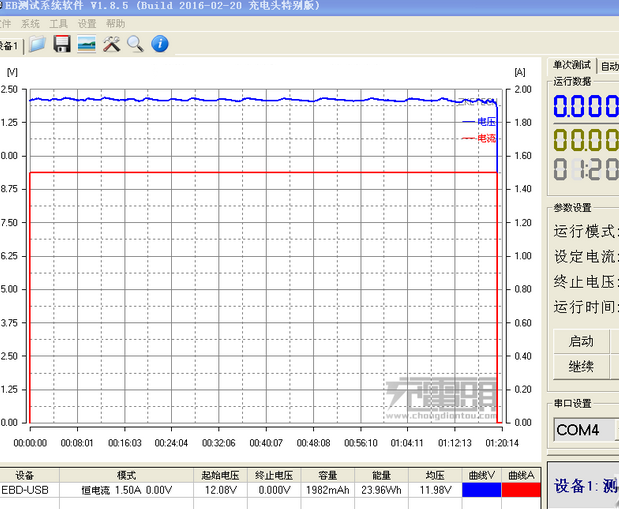This screenshot has height=509, width=619.
Task: Click the 1982mAh capacity cell
Action: click(328, 490)
